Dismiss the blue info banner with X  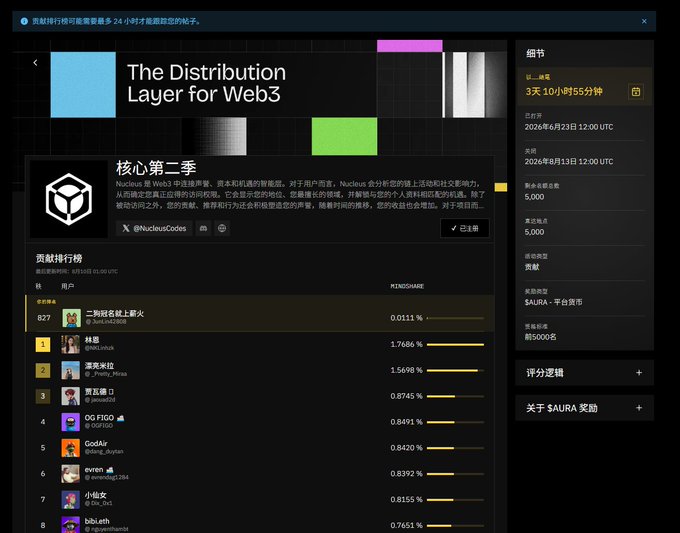point(644,21)
